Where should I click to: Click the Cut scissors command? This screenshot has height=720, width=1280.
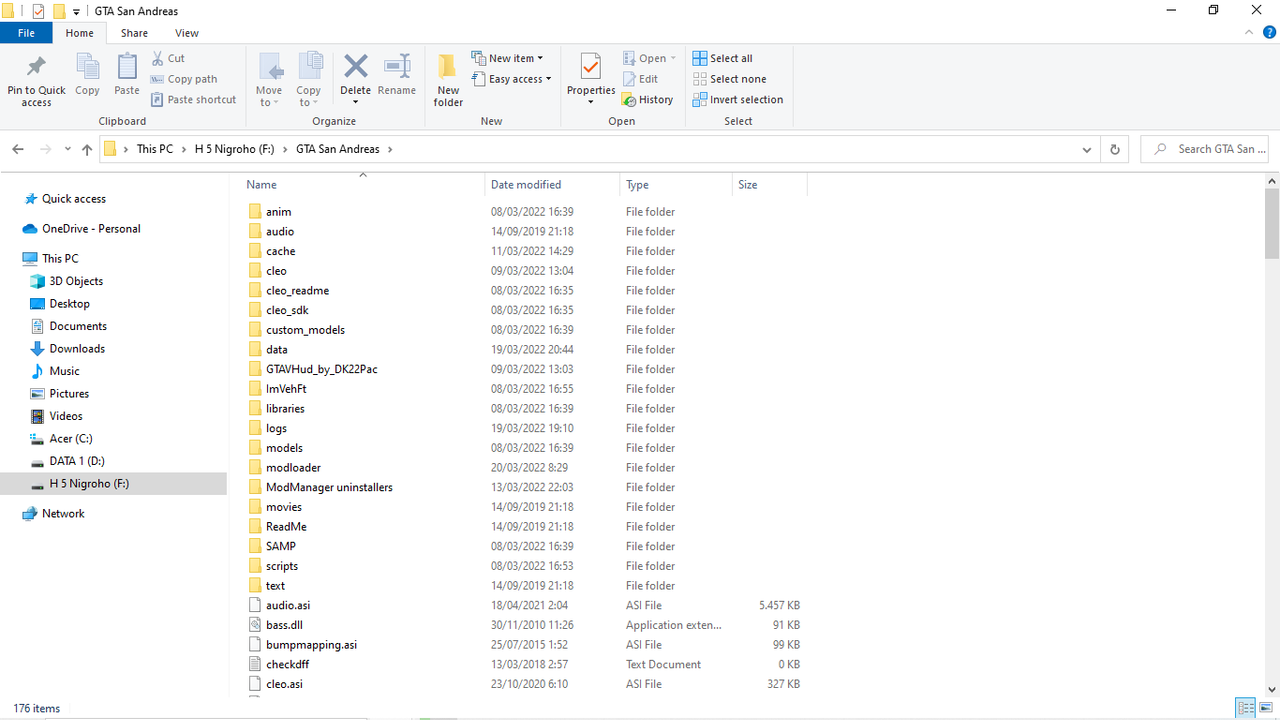(168, 58)
